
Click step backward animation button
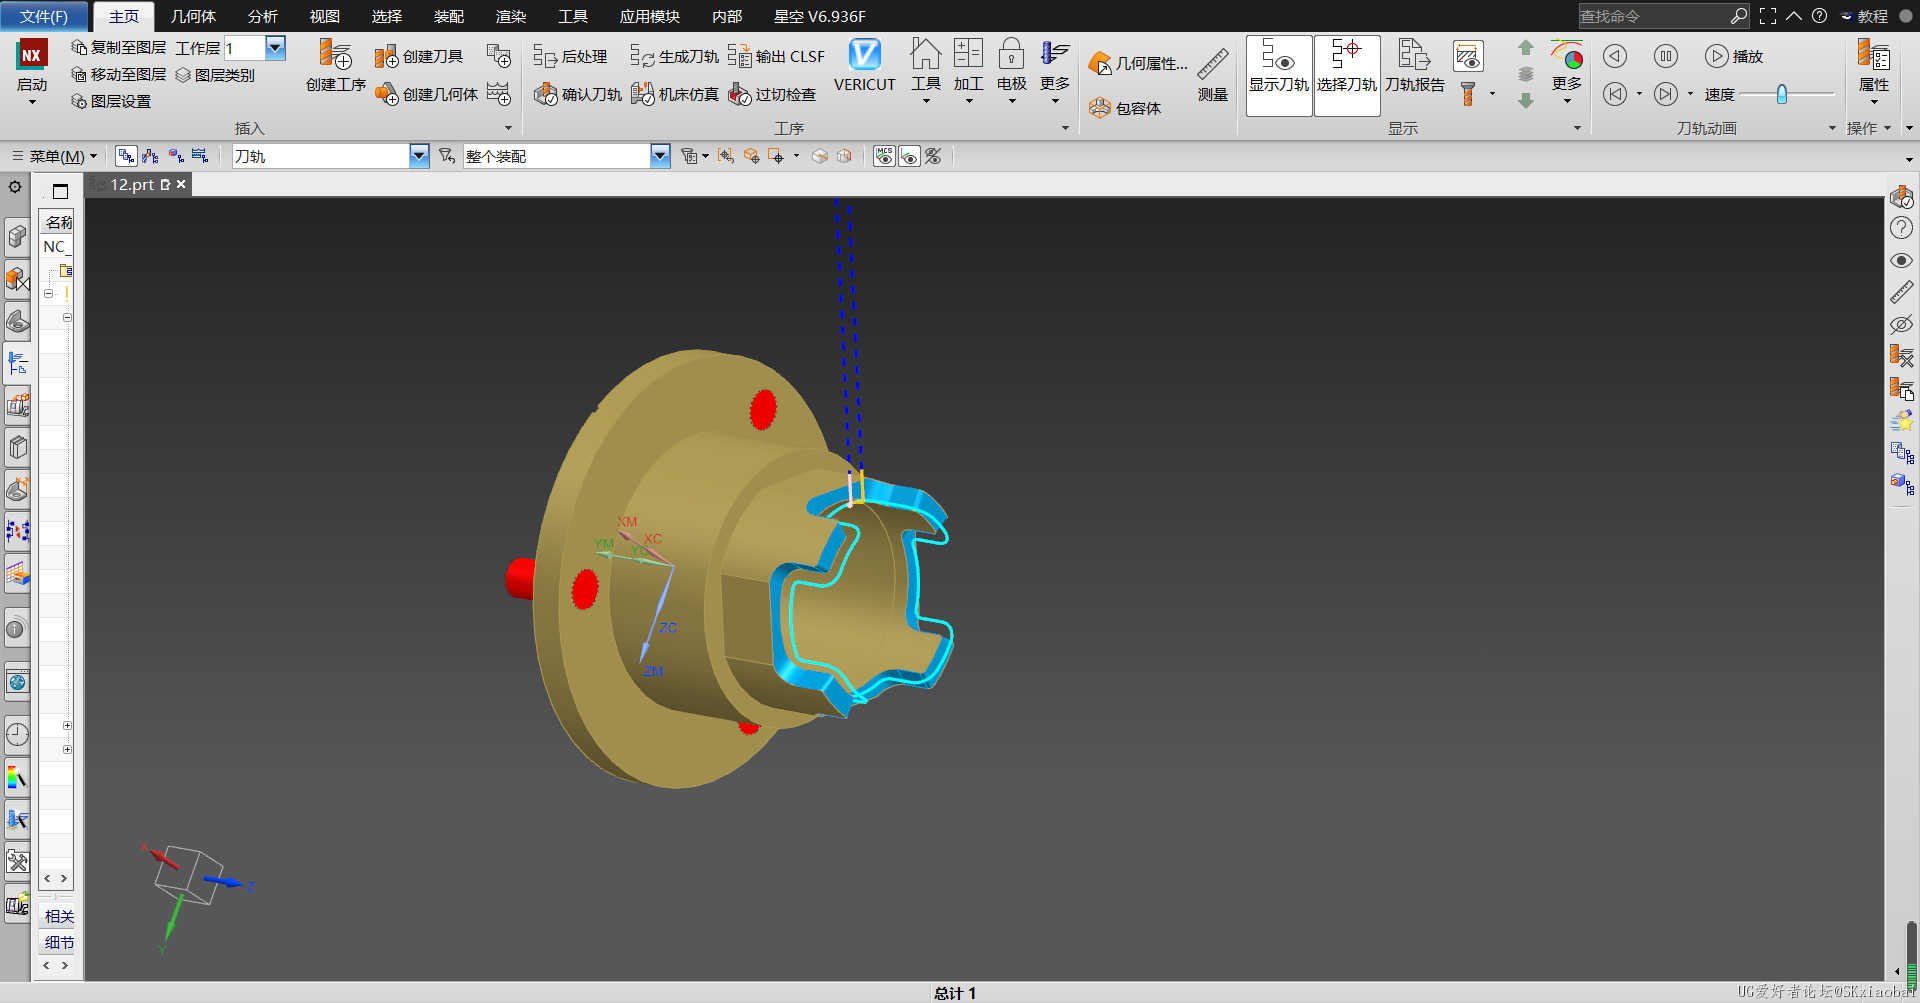click(x=1615, y=56)
